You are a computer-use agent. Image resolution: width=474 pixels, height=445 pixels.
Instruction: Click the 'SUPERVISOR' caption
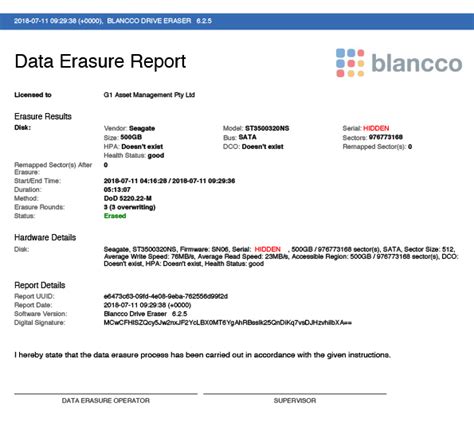(295, 401)
